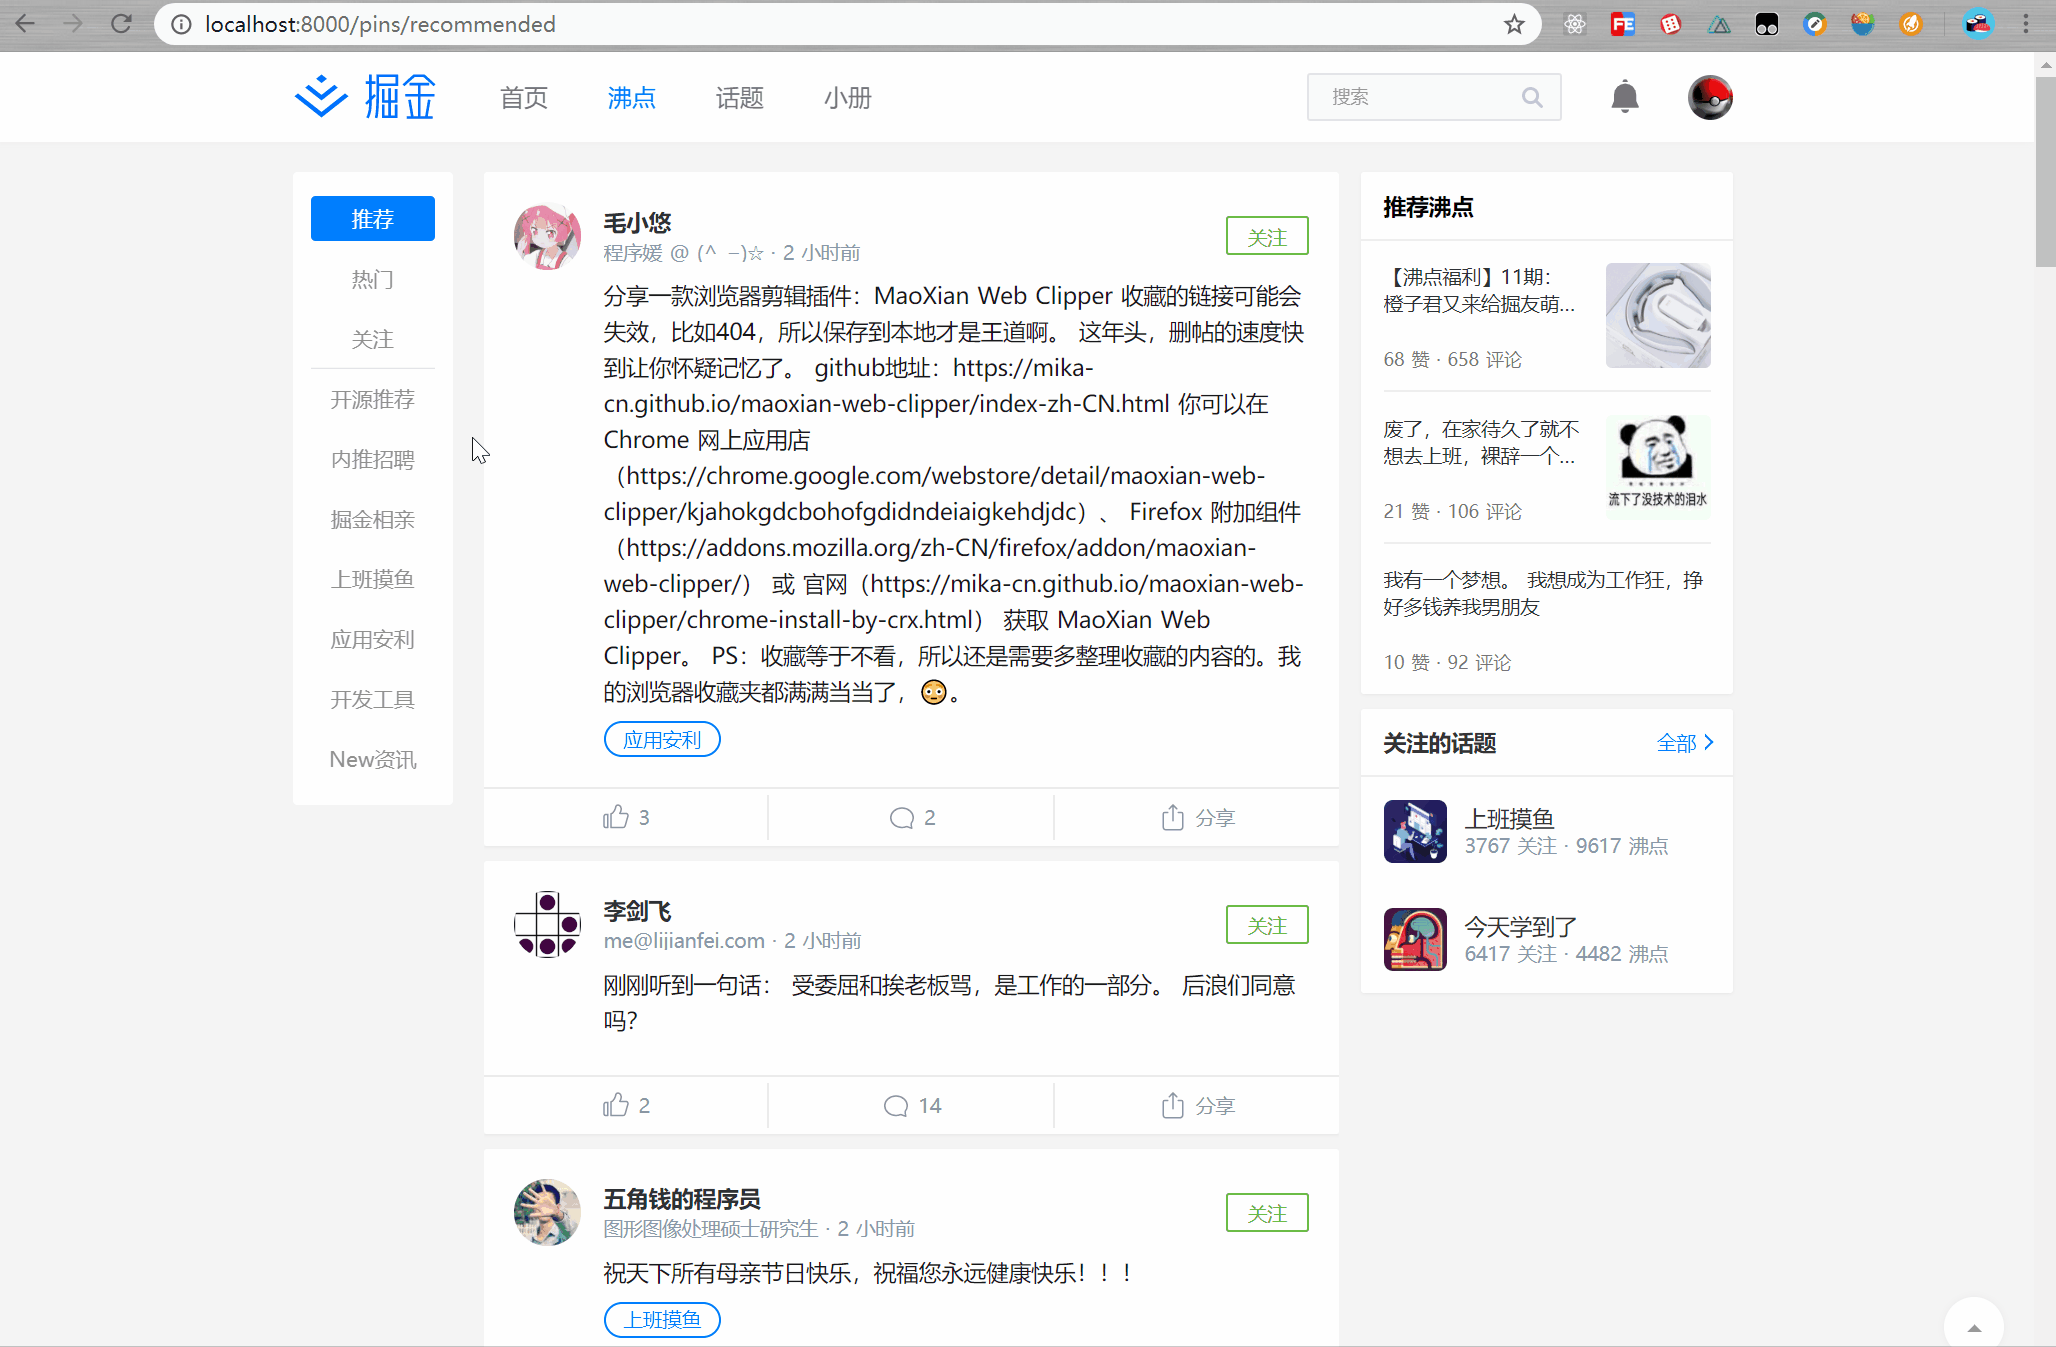The height and width of the screenshot is (1347, 2056).
Task: Click the 掘金 logo icon
Action: pos(321,97)
